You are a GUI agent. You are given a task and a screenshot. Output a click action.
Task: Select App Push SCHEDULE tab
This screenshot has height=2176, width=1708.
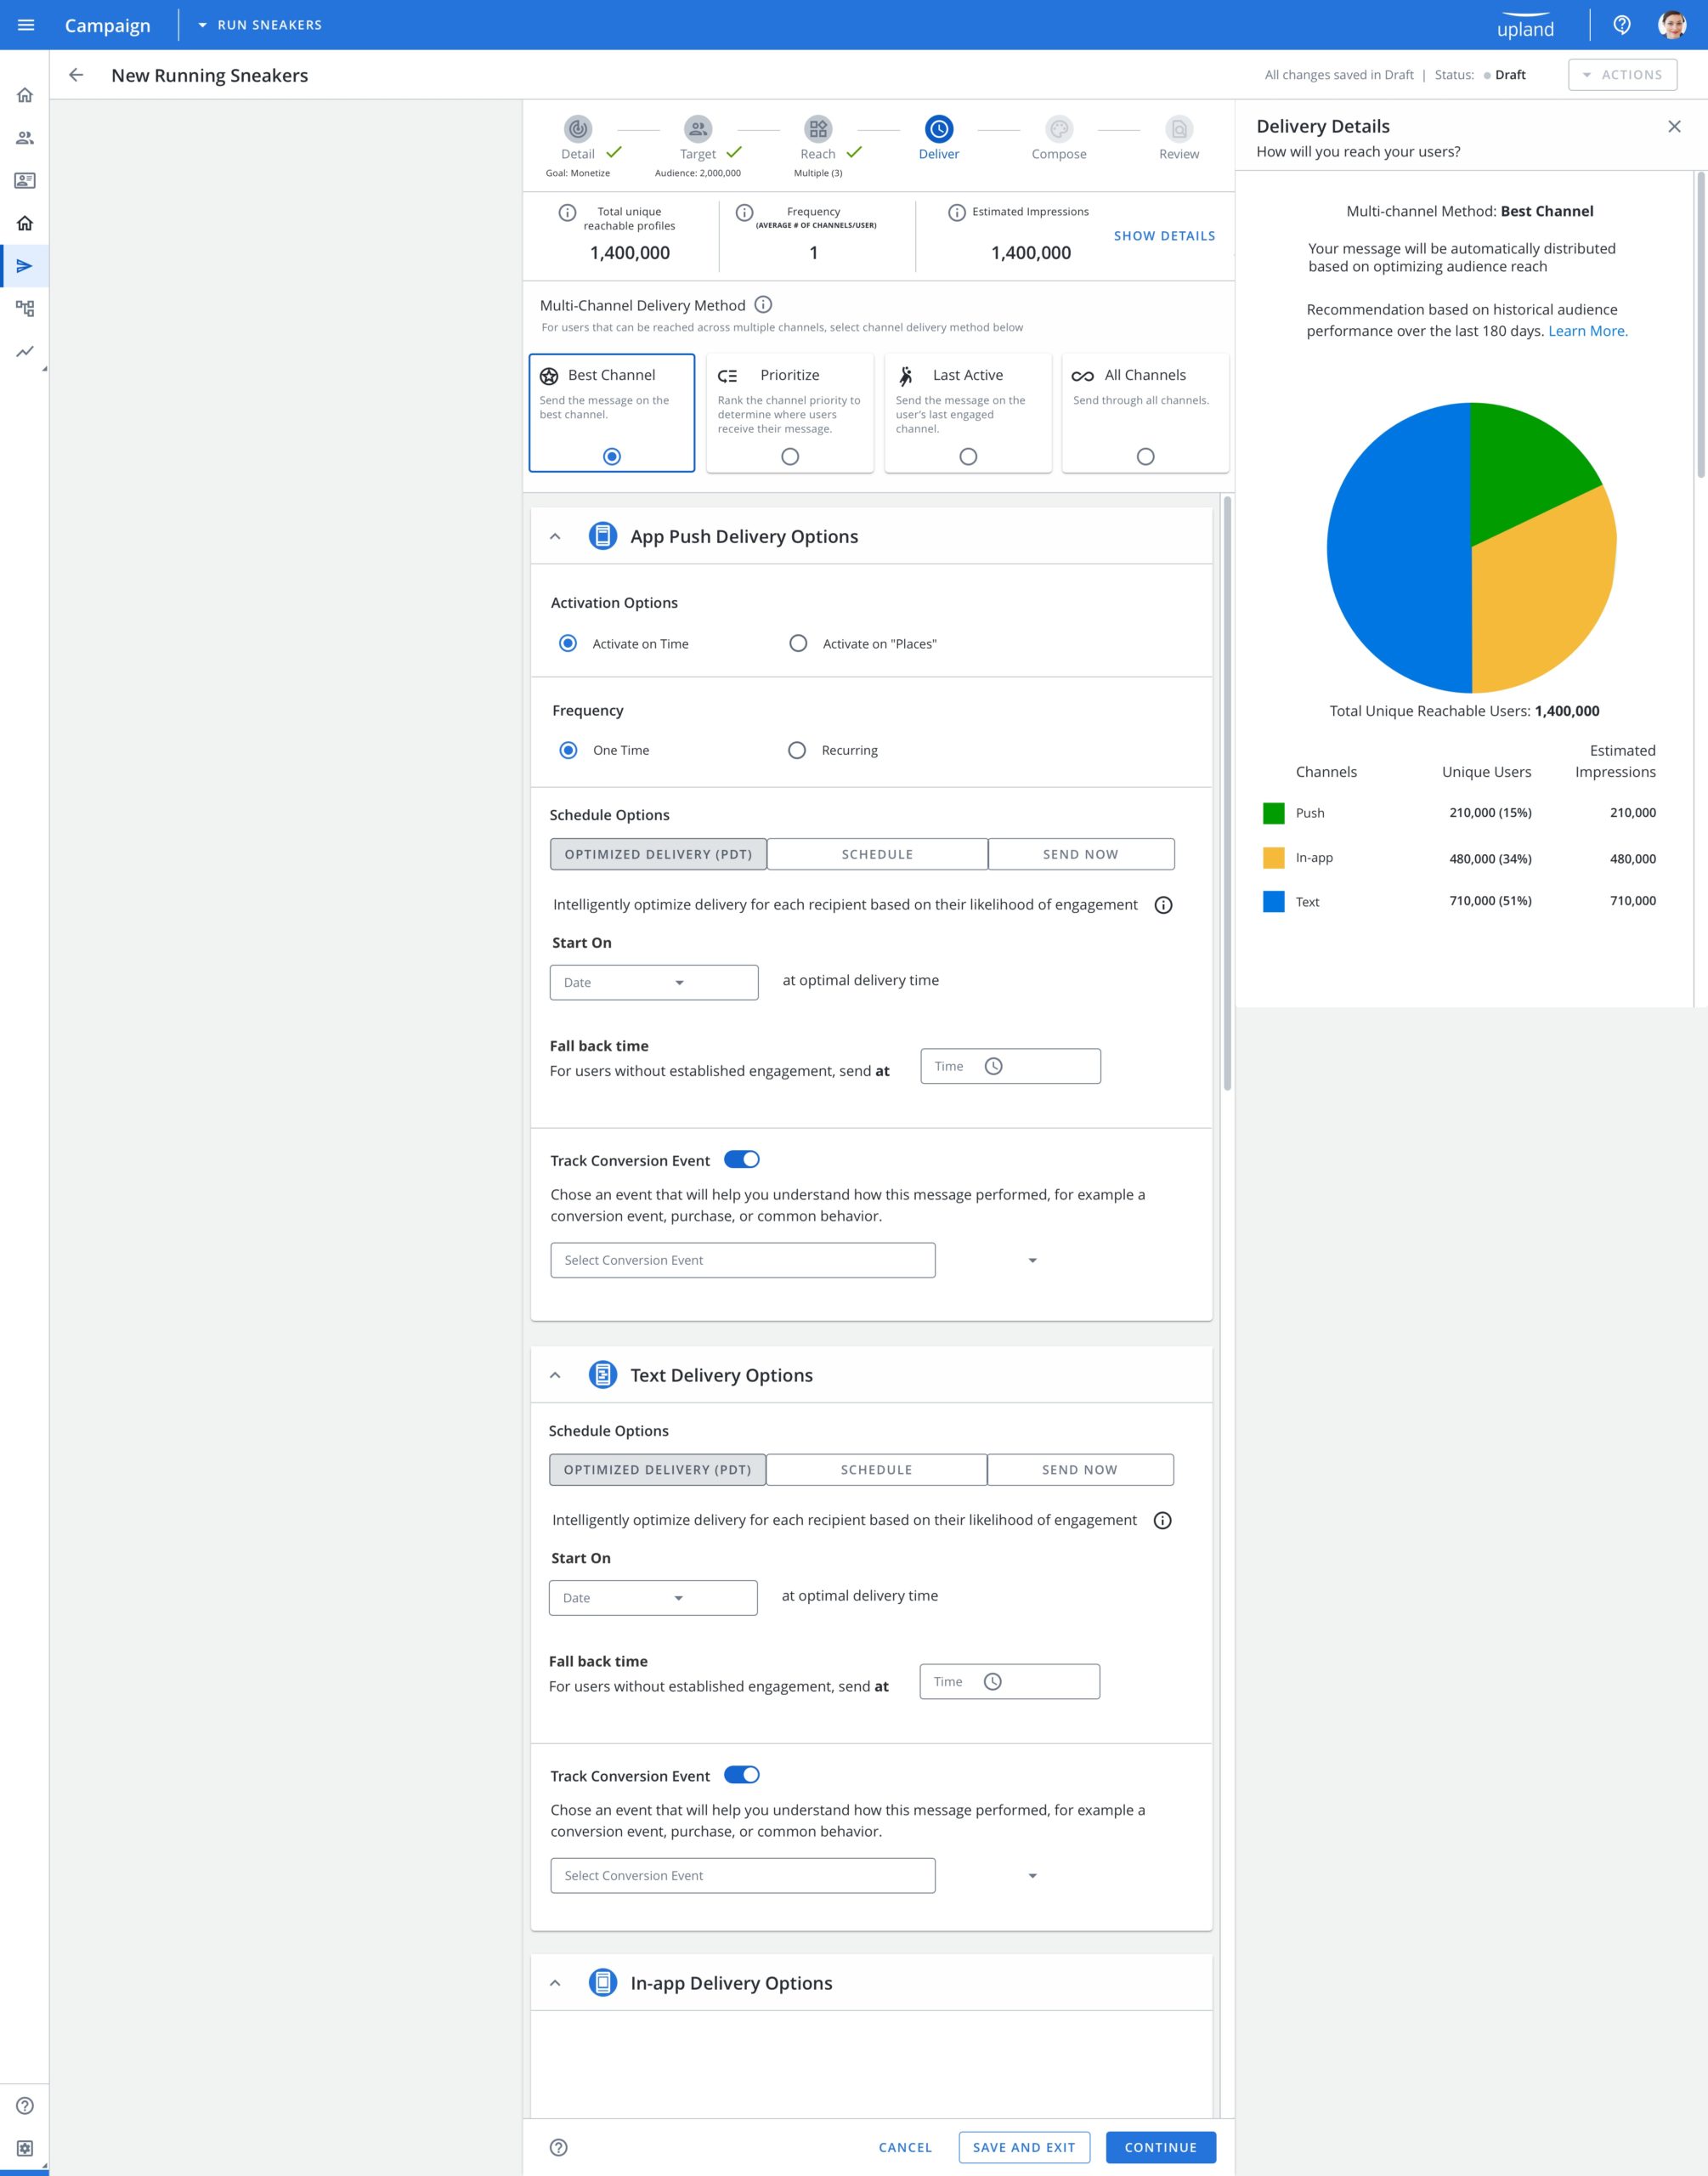(877, 854)
